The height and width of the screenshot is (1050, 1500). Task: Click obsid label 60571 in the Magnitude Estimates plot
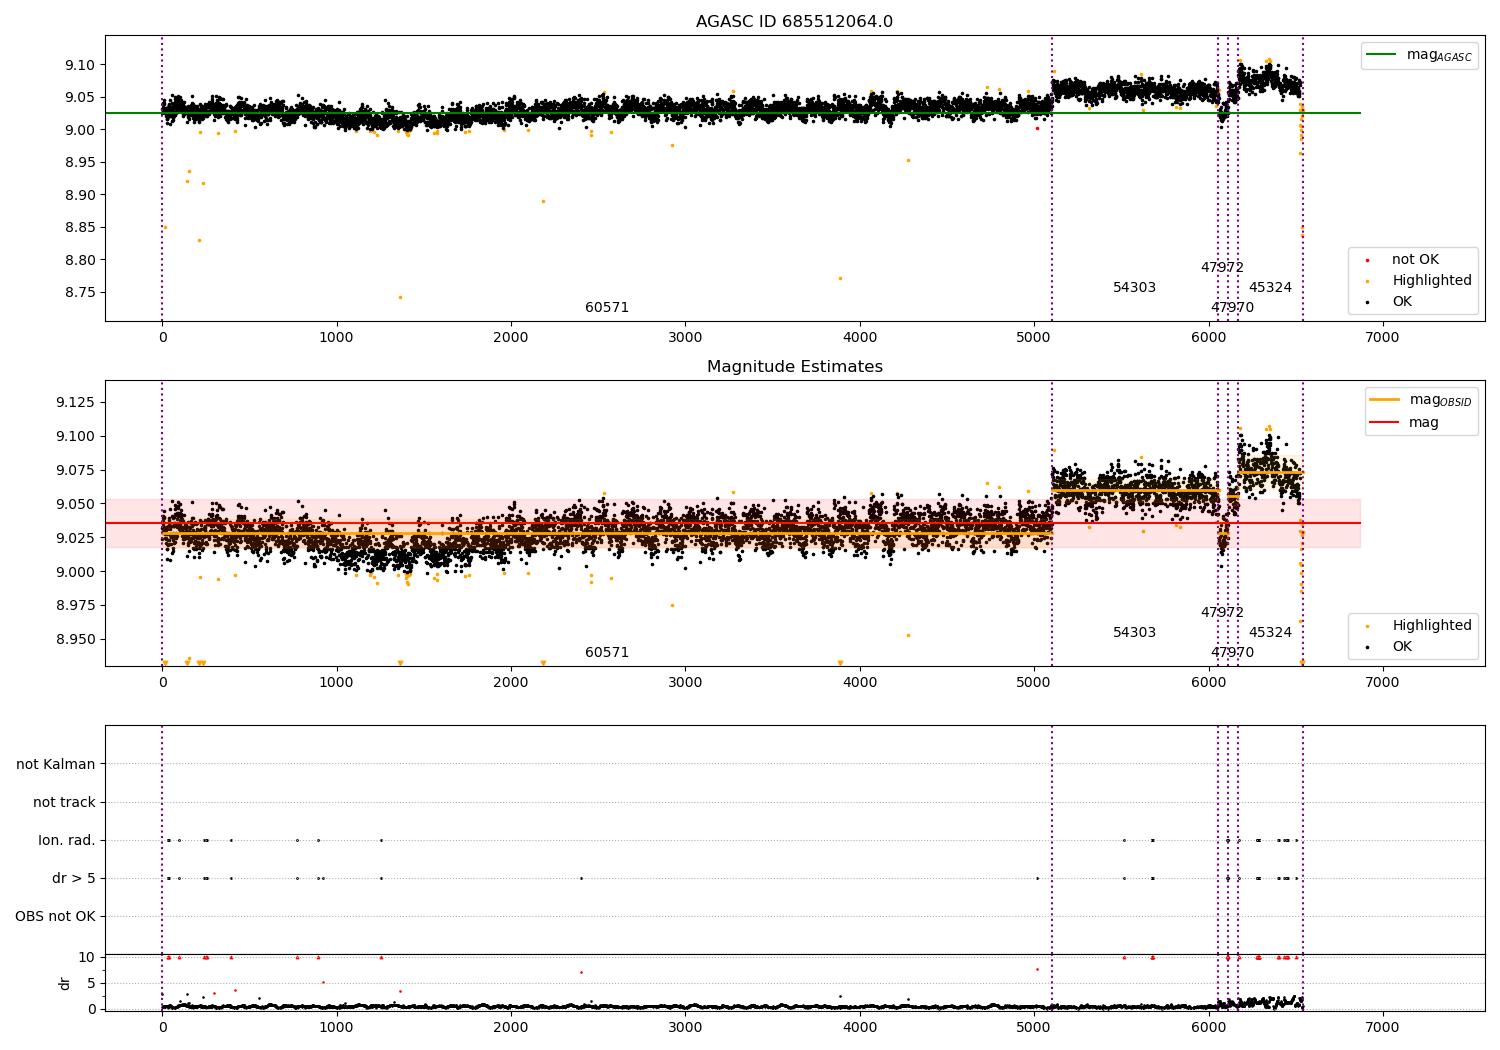click(x=607, y=653)
